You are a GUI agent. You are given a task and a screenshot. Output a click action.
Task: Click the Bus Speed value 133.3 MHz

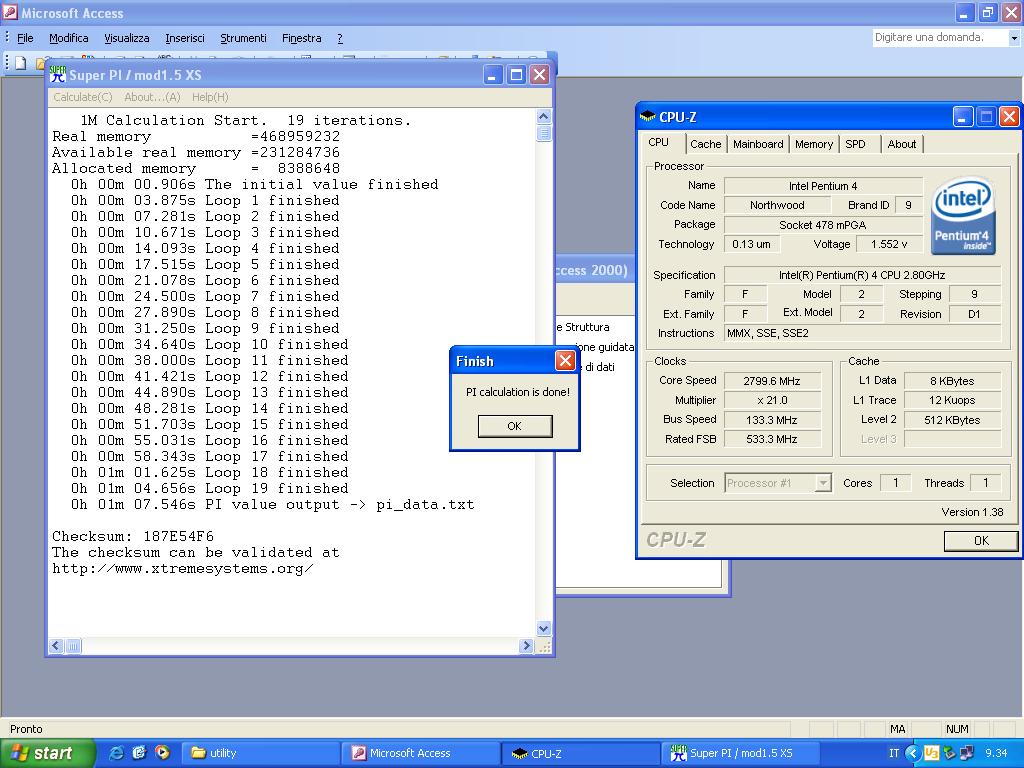pyautogui.click(x=772, y=420)
